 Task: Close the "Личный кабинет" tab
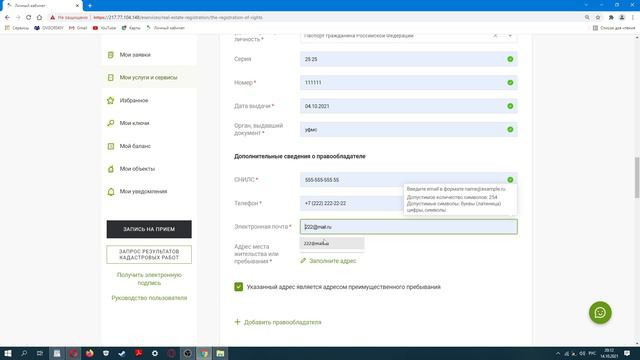(x=77, y=6)
